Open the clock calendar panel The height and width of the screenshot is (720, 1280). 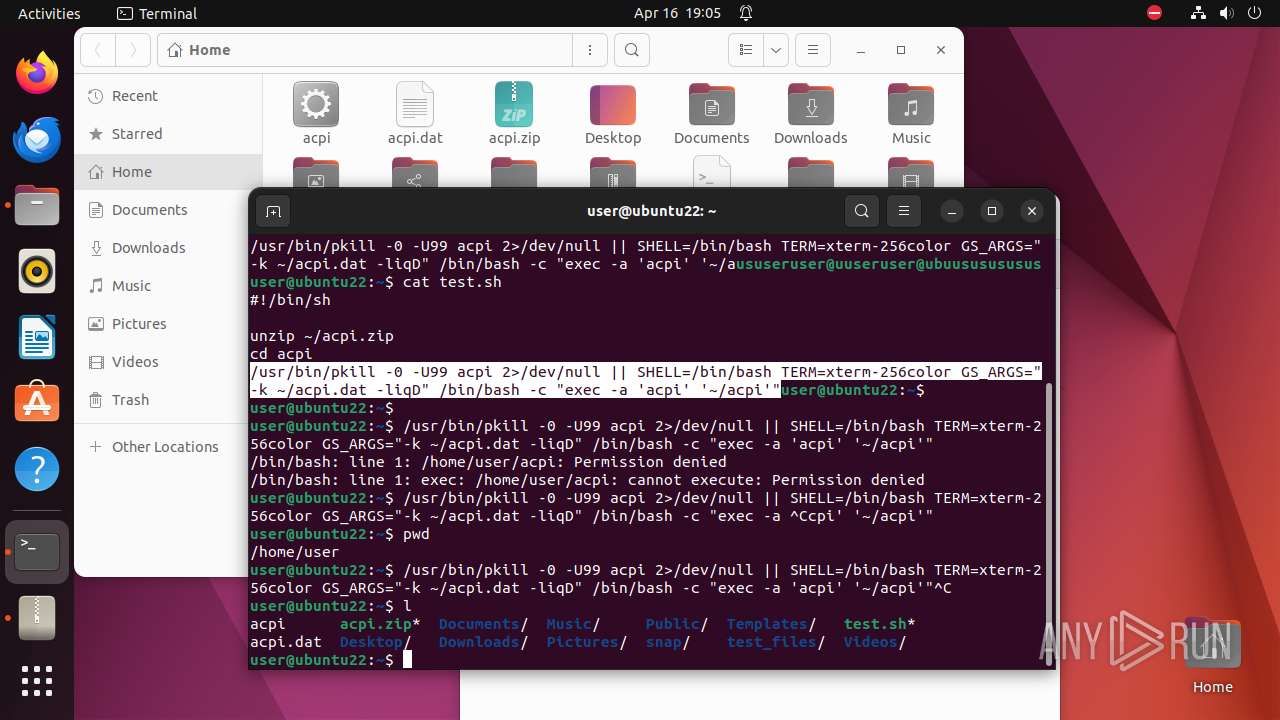click(677, 13)
